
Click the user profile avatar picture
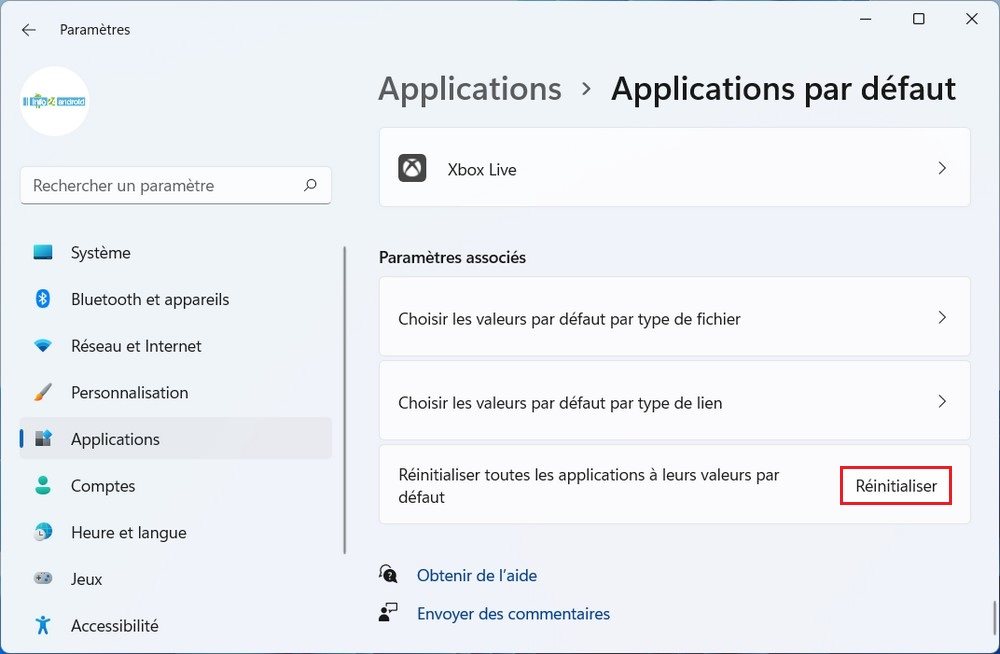pos(54,101)
